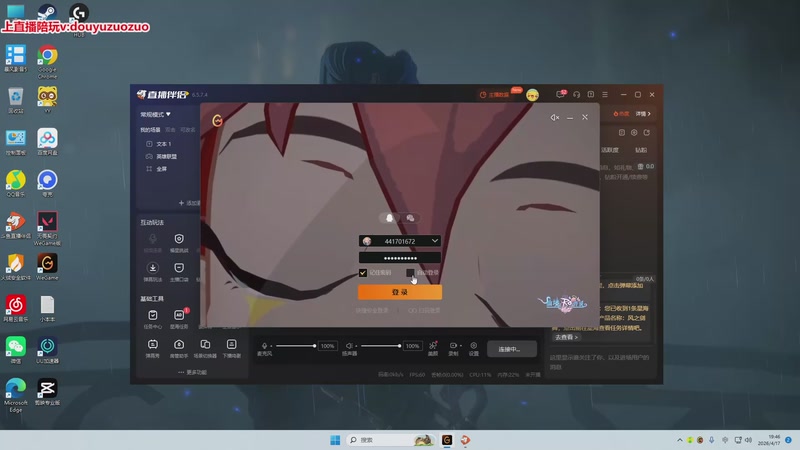Click the taskbar search box
Viewport: 800px width, 450px height.
tap(390, 440)
